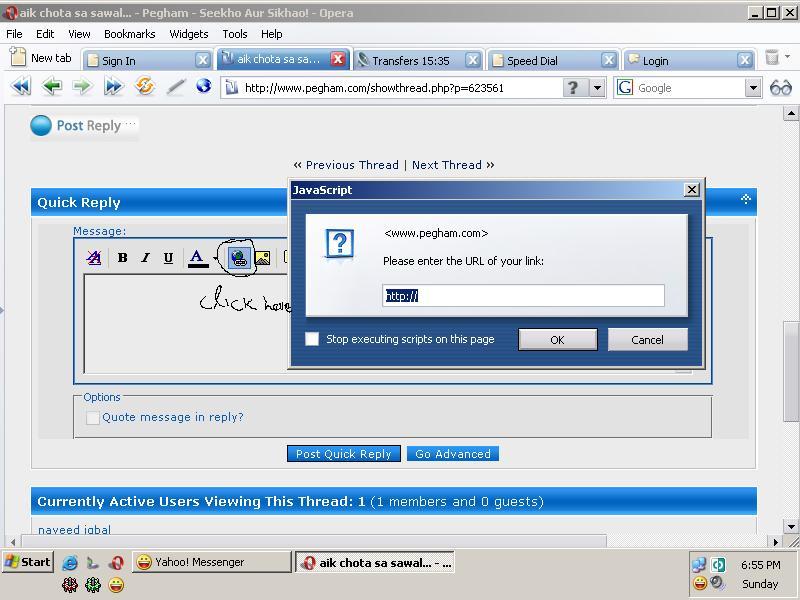800x600 pixels.
Task: Click the browser Reload icon
Action: [x=145, y=87]
